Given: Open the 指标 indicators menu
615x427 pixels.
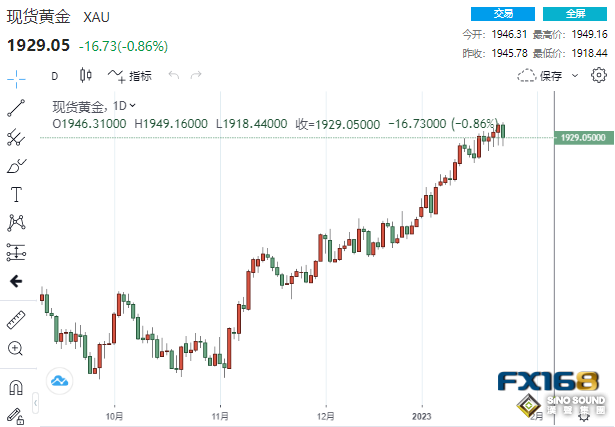Looking at the screenshot, I should [130, 76].
